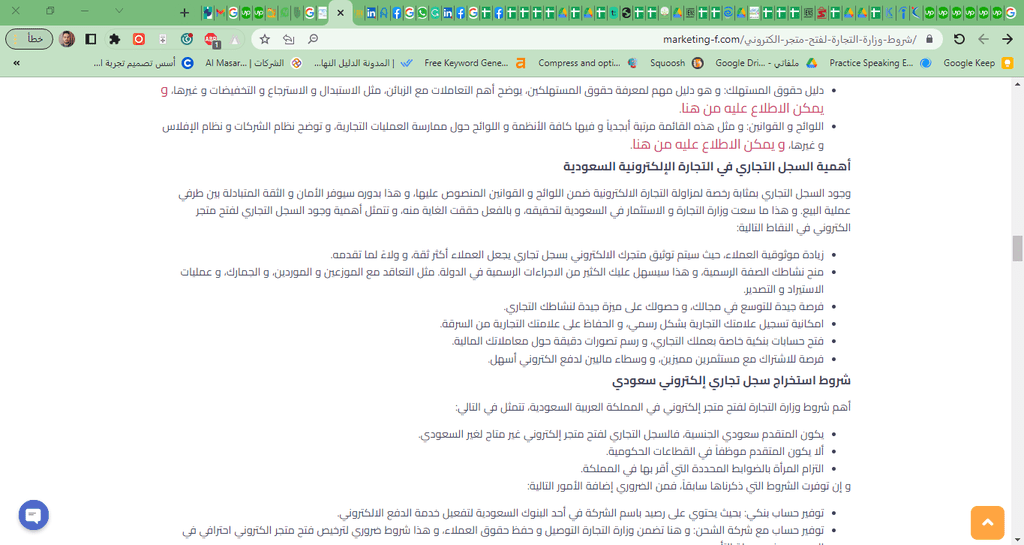1024x545 pixels.
Task: Click the scrollbar up arrow
Action: coord(1017,84)
